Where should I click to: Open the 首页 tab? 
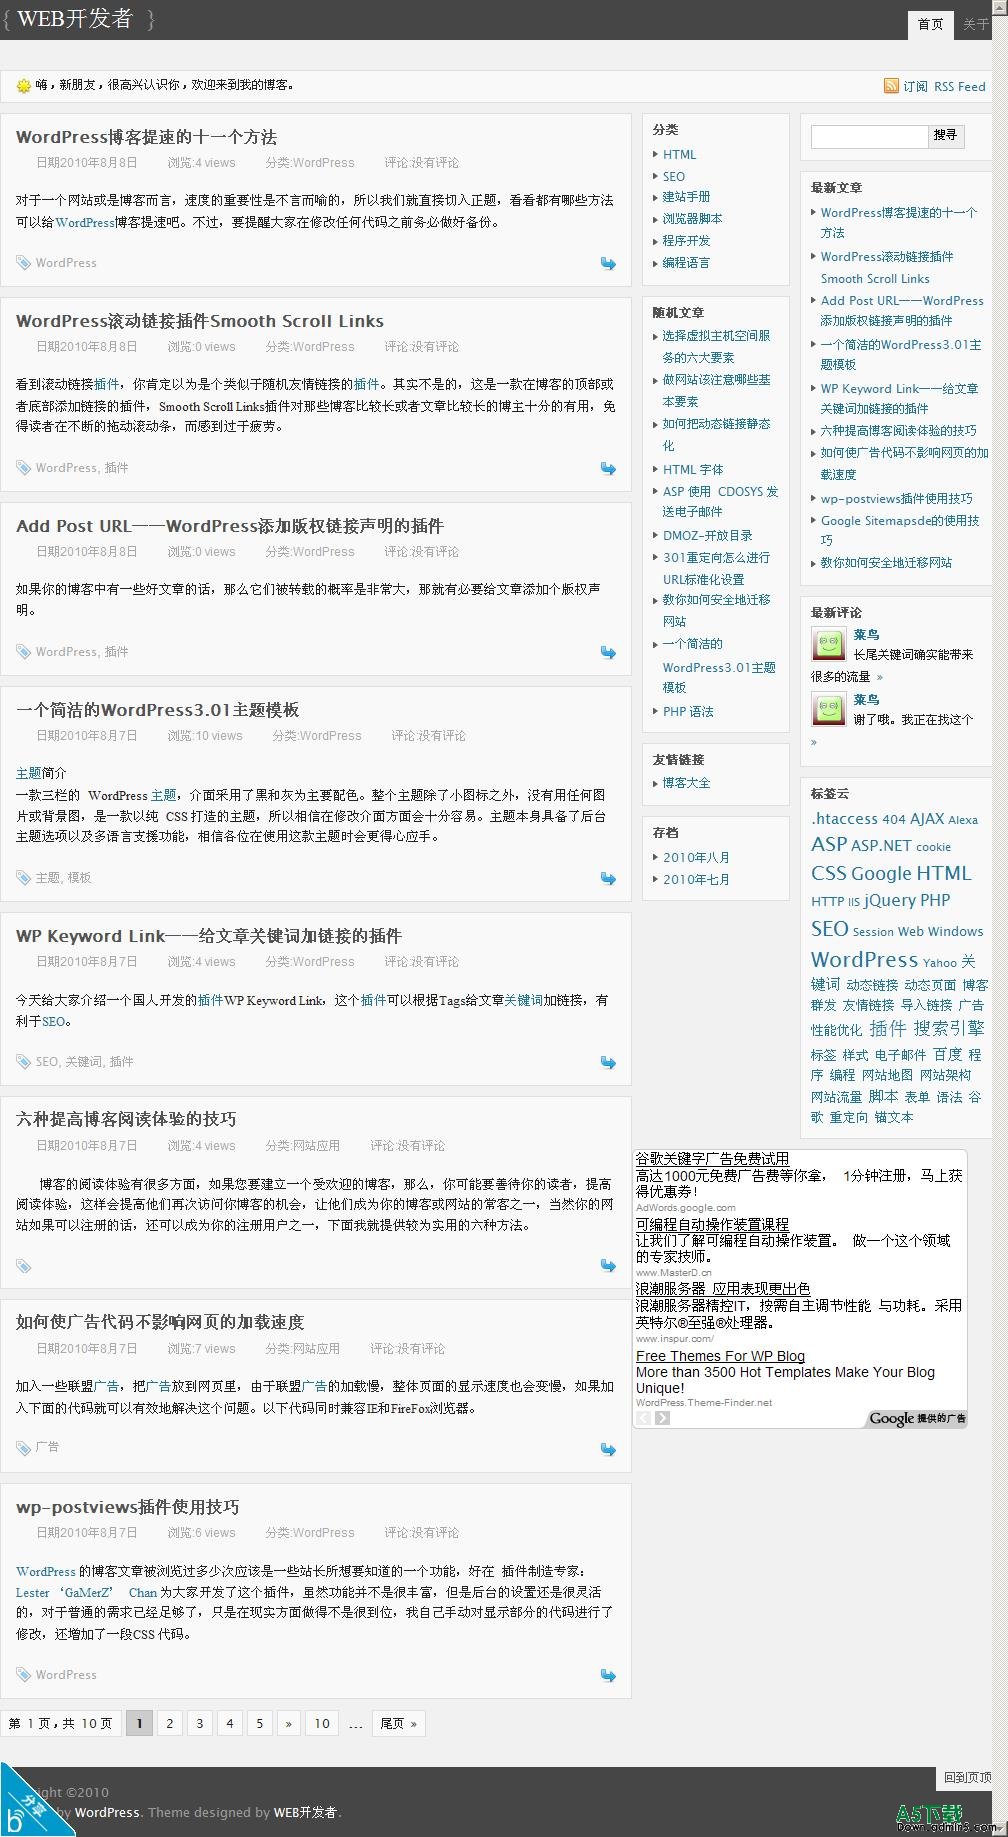[931, 24]
